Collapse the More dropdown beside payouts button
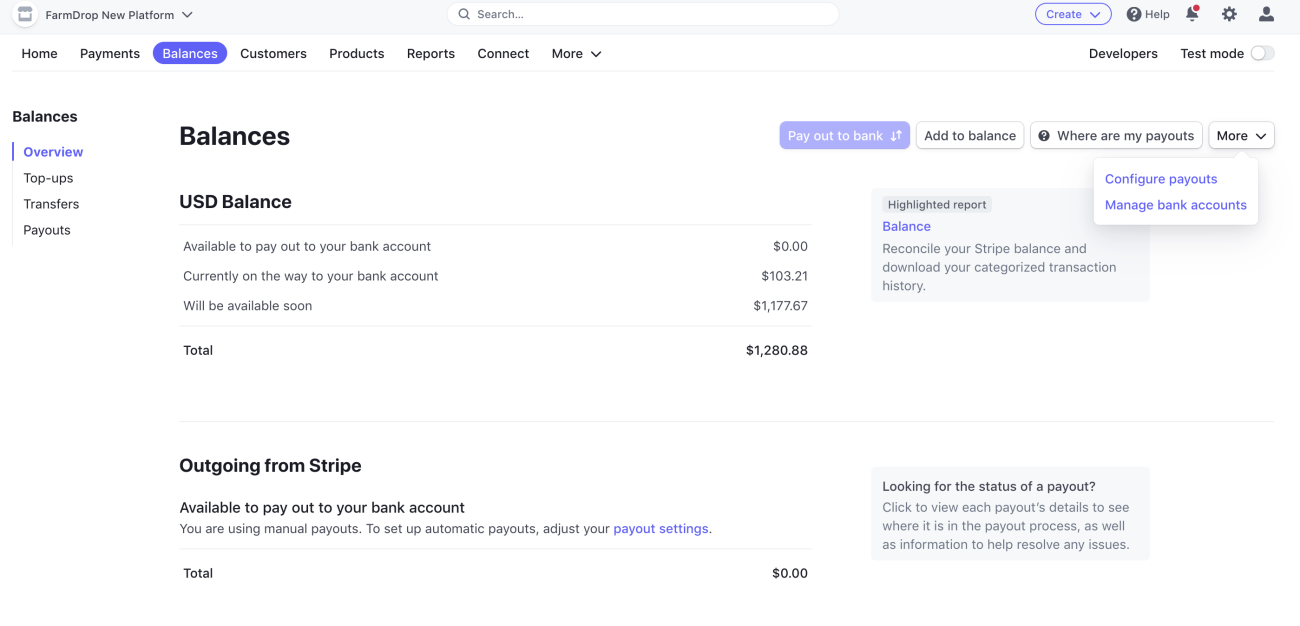Screen dimensions: 1300x626 pyautogui.click(x=1242, y=136)
